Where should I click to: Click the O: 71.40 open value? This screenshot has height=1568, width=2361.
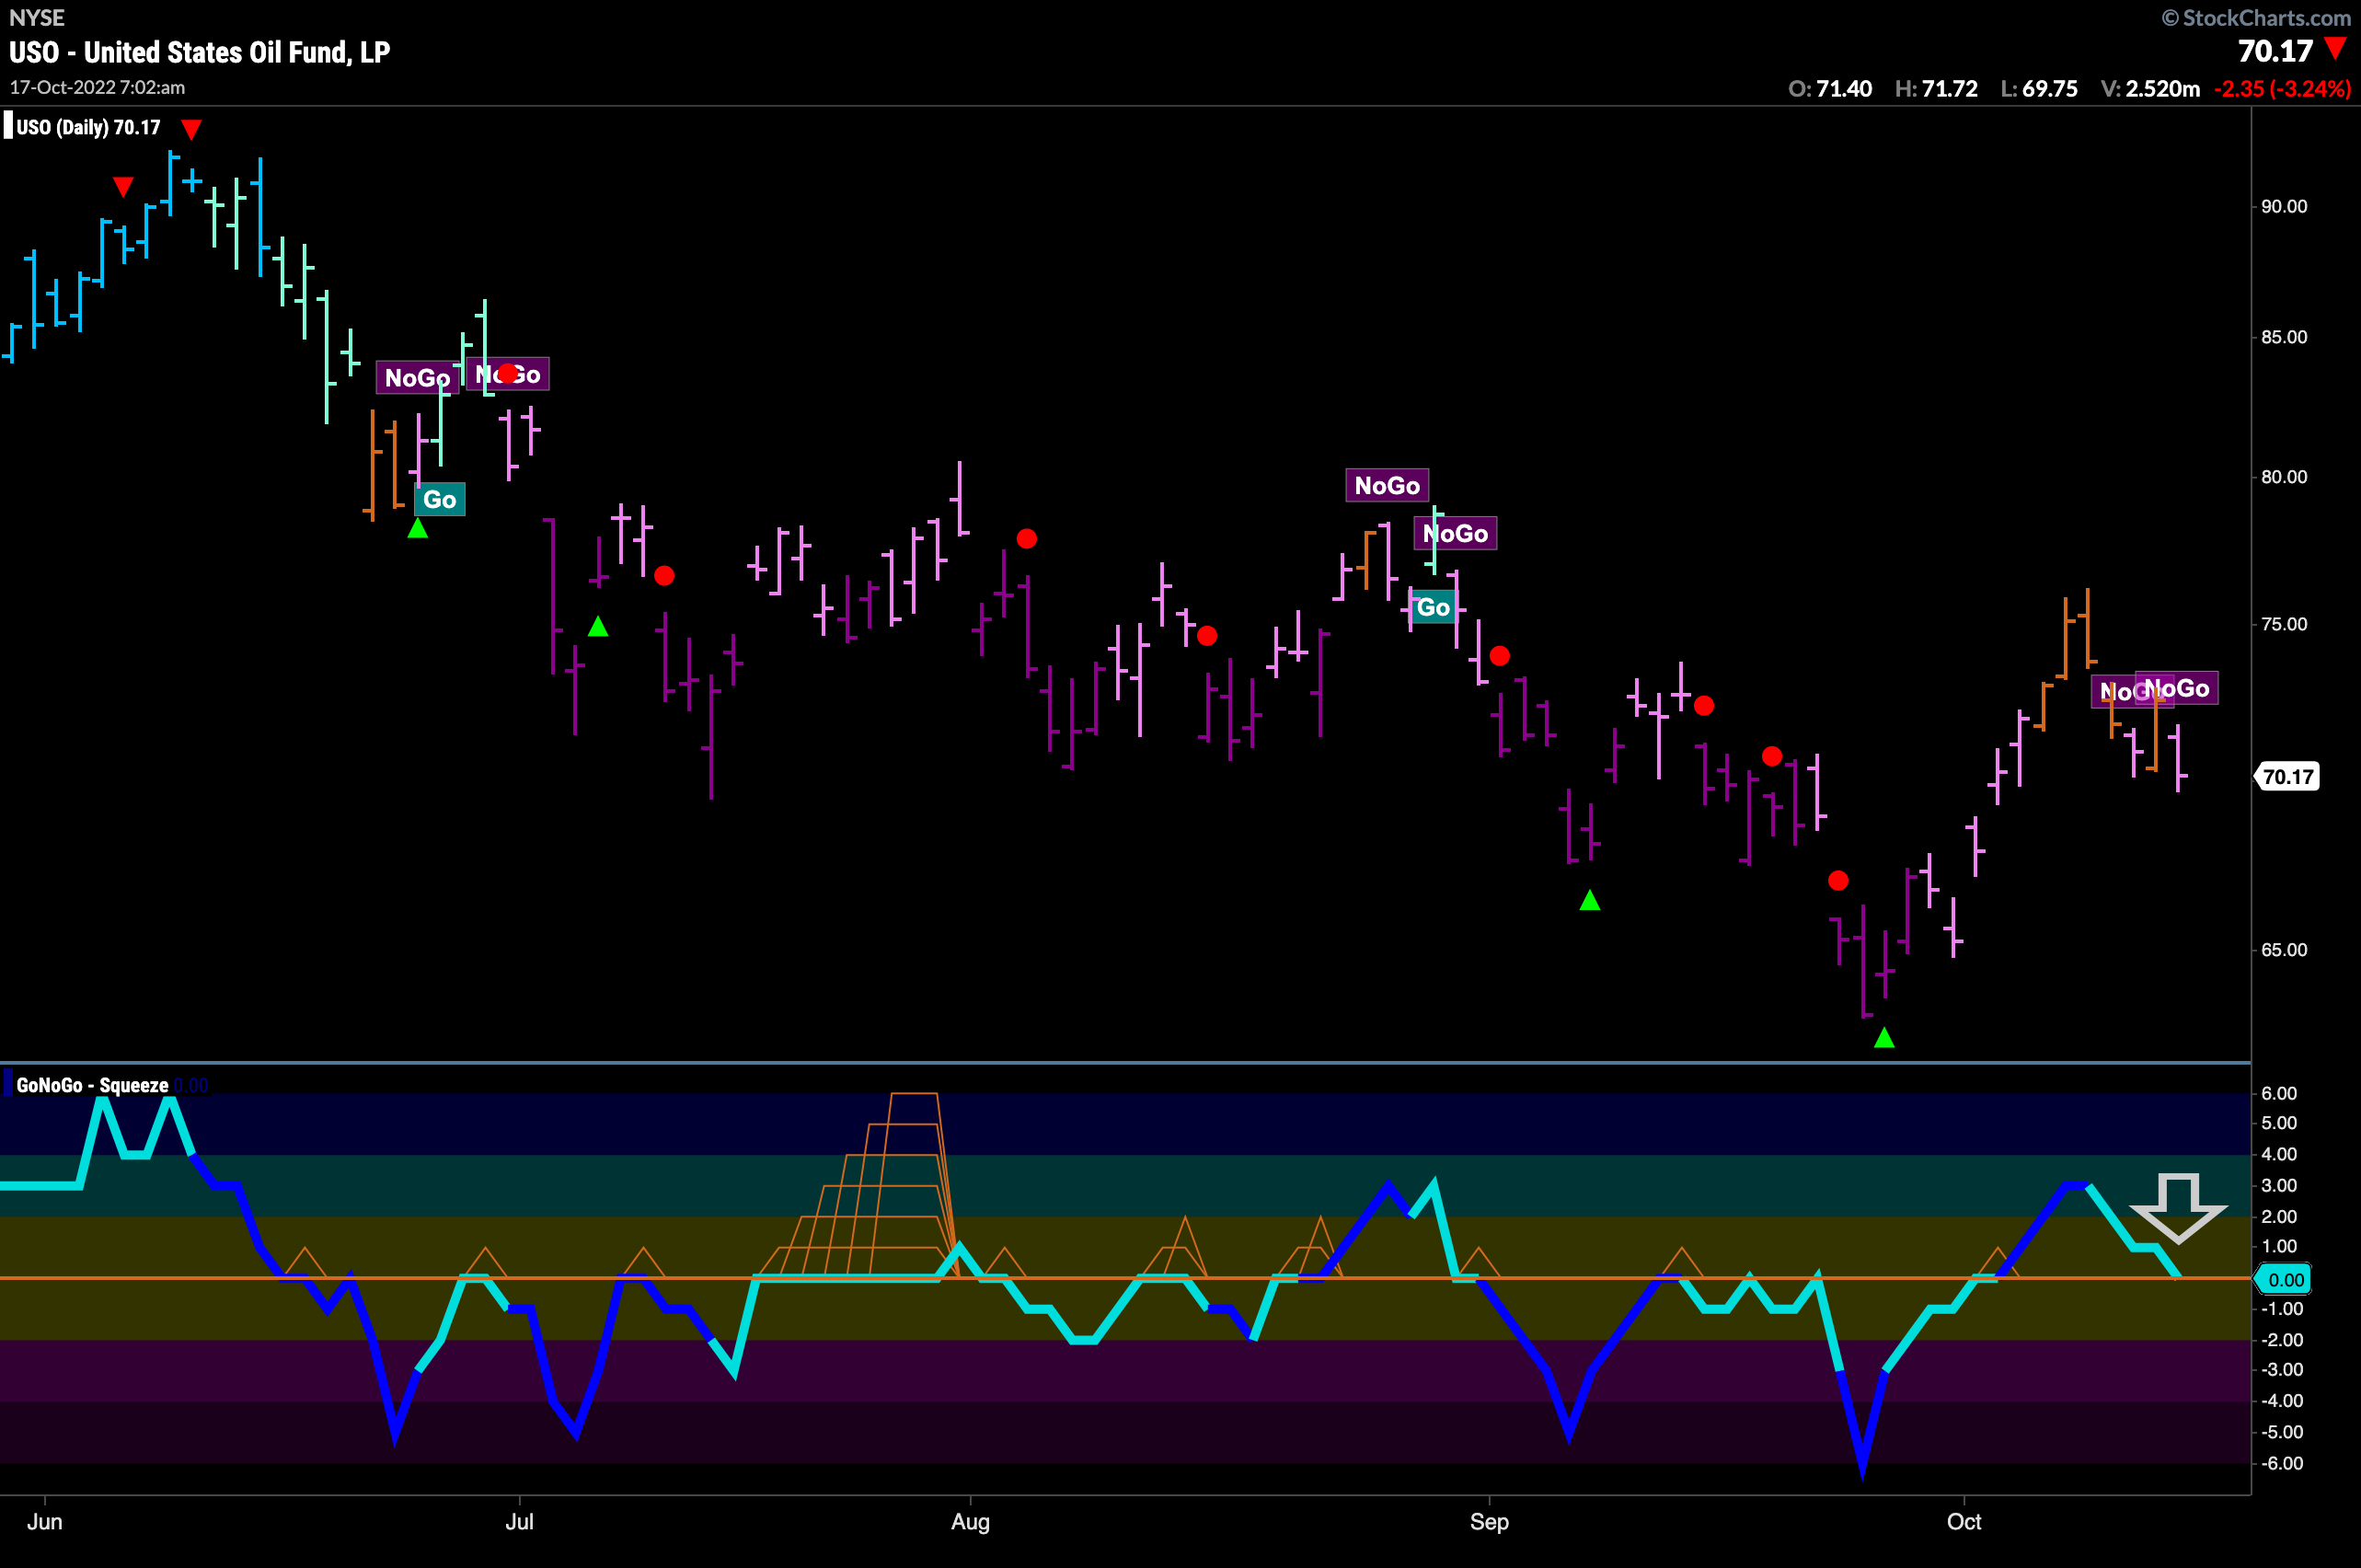pos(1830,88)
